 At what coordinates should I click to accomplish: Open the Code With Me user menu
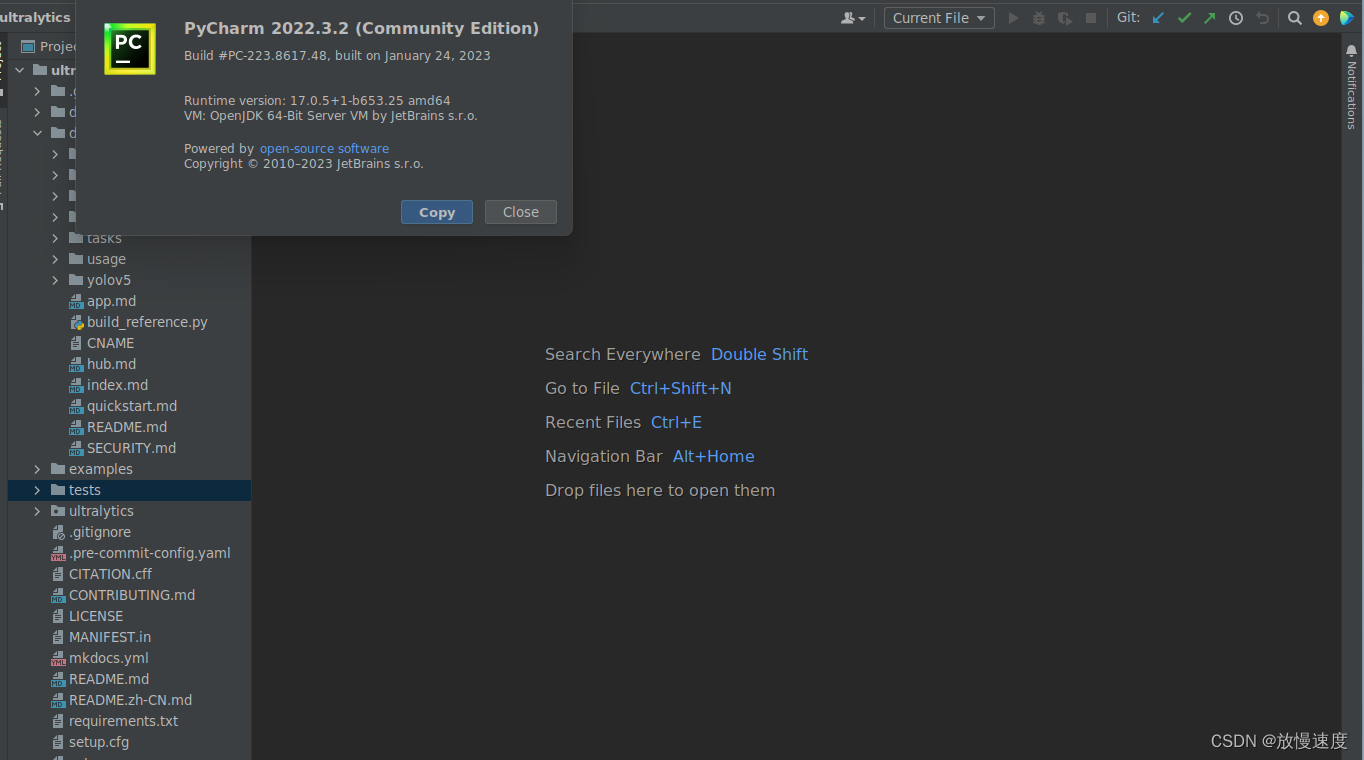(x=853, y=18)
